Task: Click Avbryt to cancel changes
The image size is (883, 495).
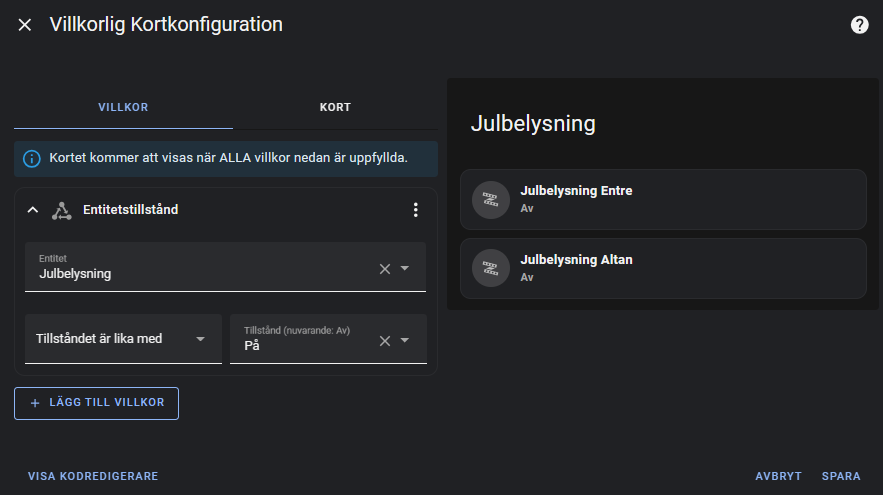Action: point(778,476)
